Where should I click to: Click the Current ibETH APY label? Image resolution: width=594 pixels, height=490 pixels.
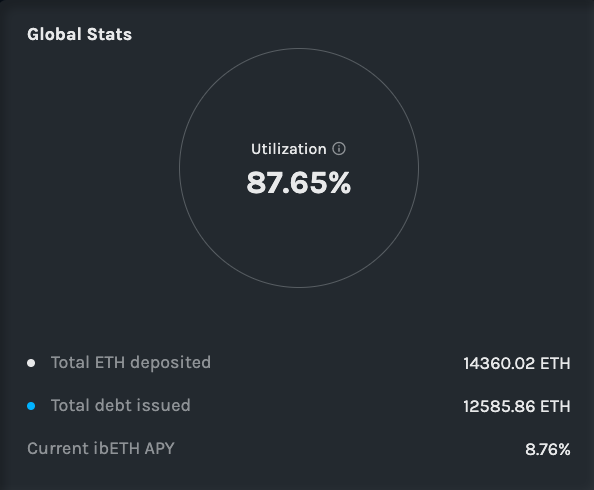click(x=101, y=449)
